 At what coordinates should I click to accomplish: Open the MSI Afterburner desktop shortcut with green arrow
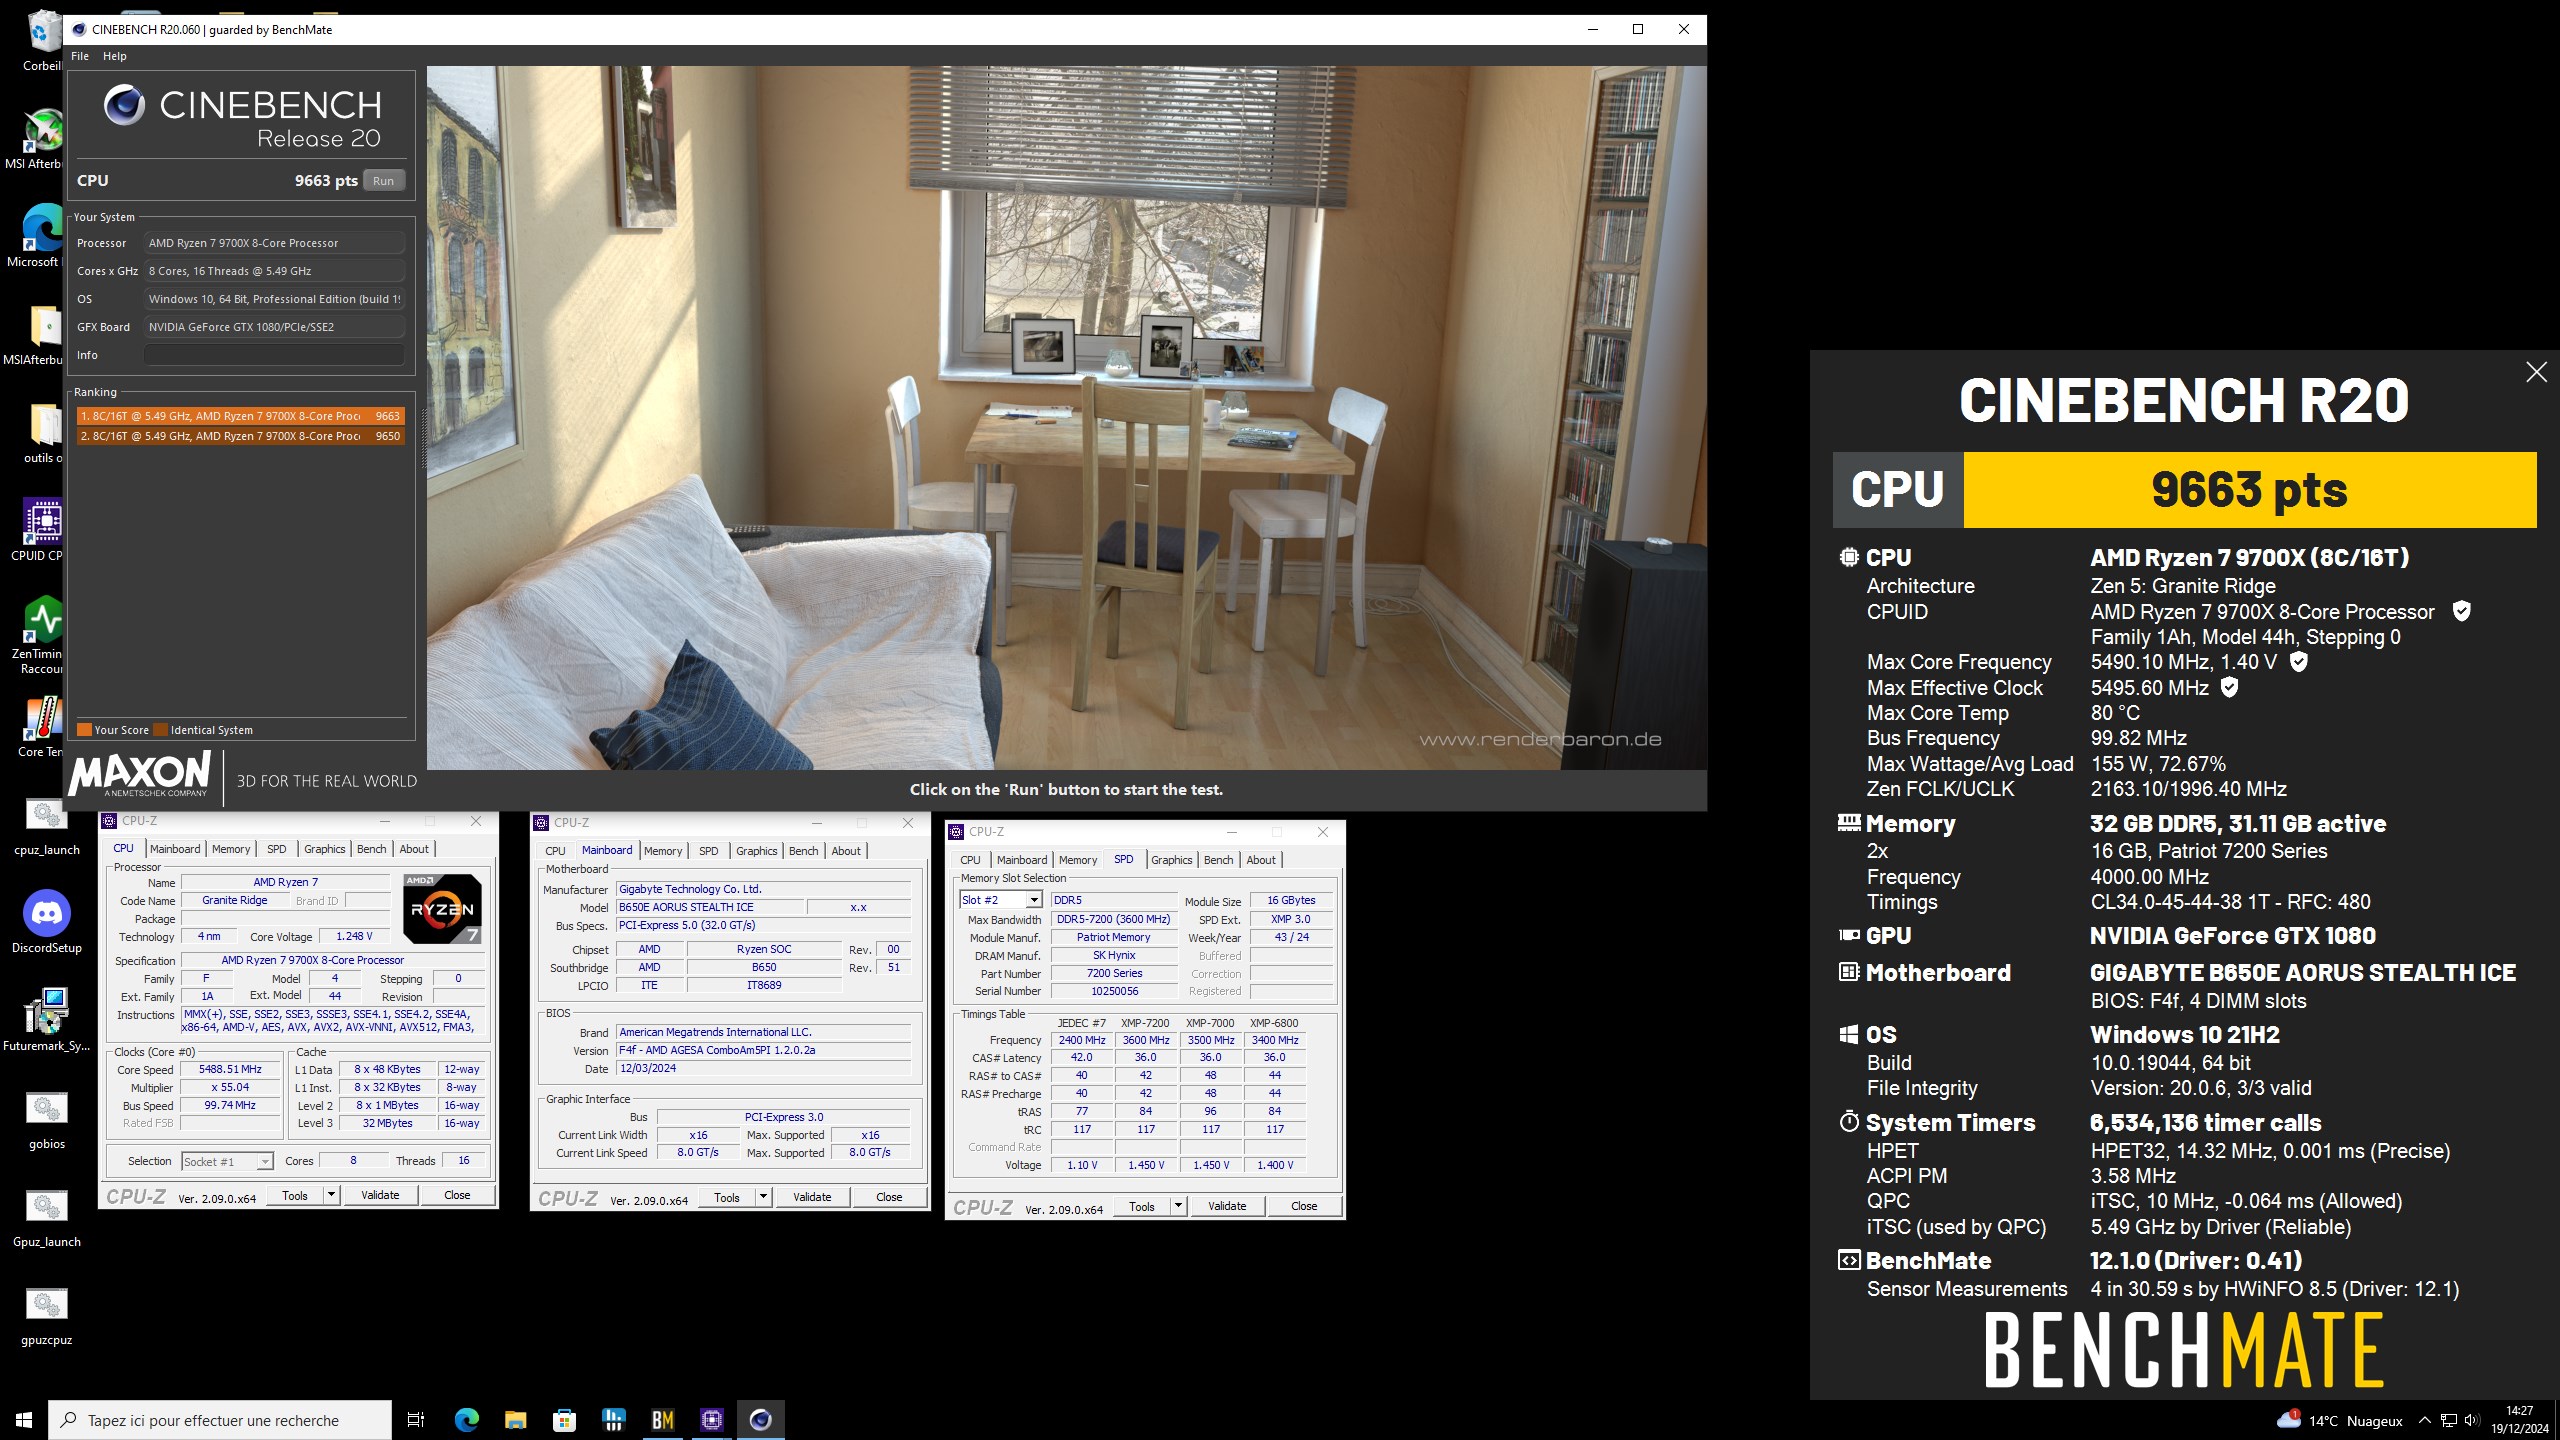pos(42,138)
